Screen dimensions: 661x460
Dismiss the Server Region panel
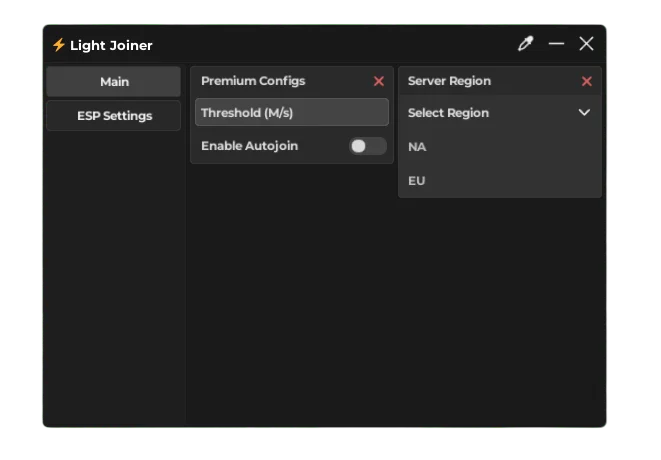[x=586, y=81]
